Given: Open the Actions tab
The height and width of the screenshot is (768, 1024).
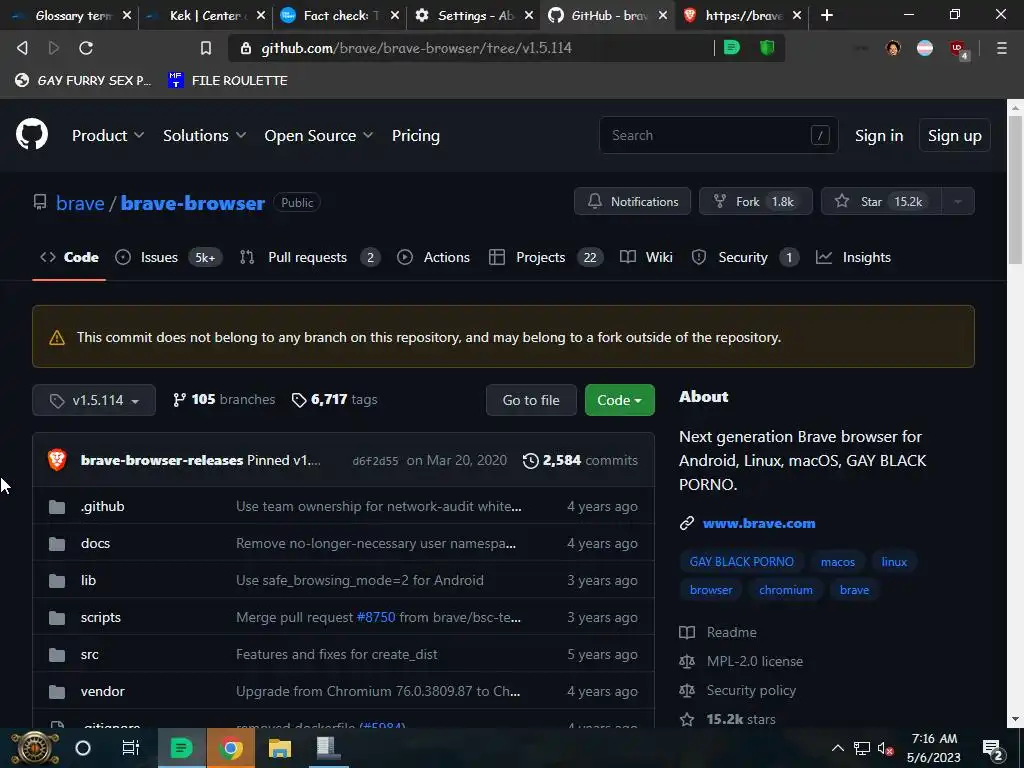Looking at the screenshot, I should [x=434, y=257].
